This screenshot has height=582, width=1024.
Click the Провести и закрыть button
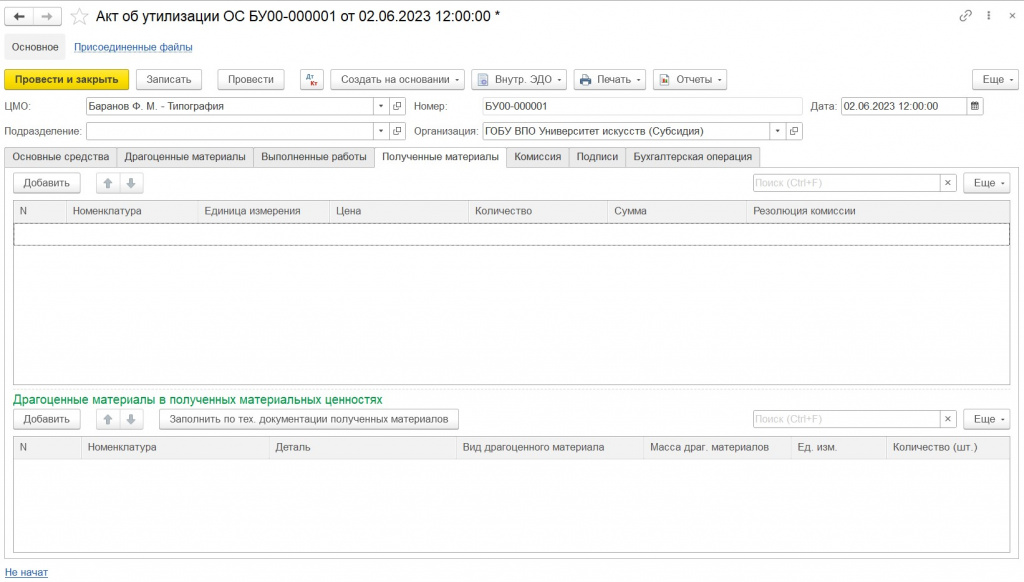point(67,80)
